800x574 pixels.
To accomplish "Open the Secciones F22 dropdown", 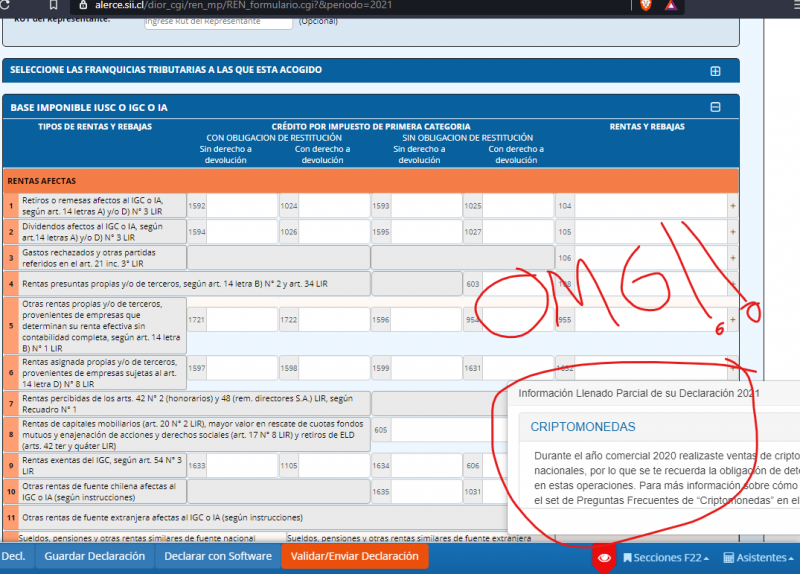I will click(666, 557).
